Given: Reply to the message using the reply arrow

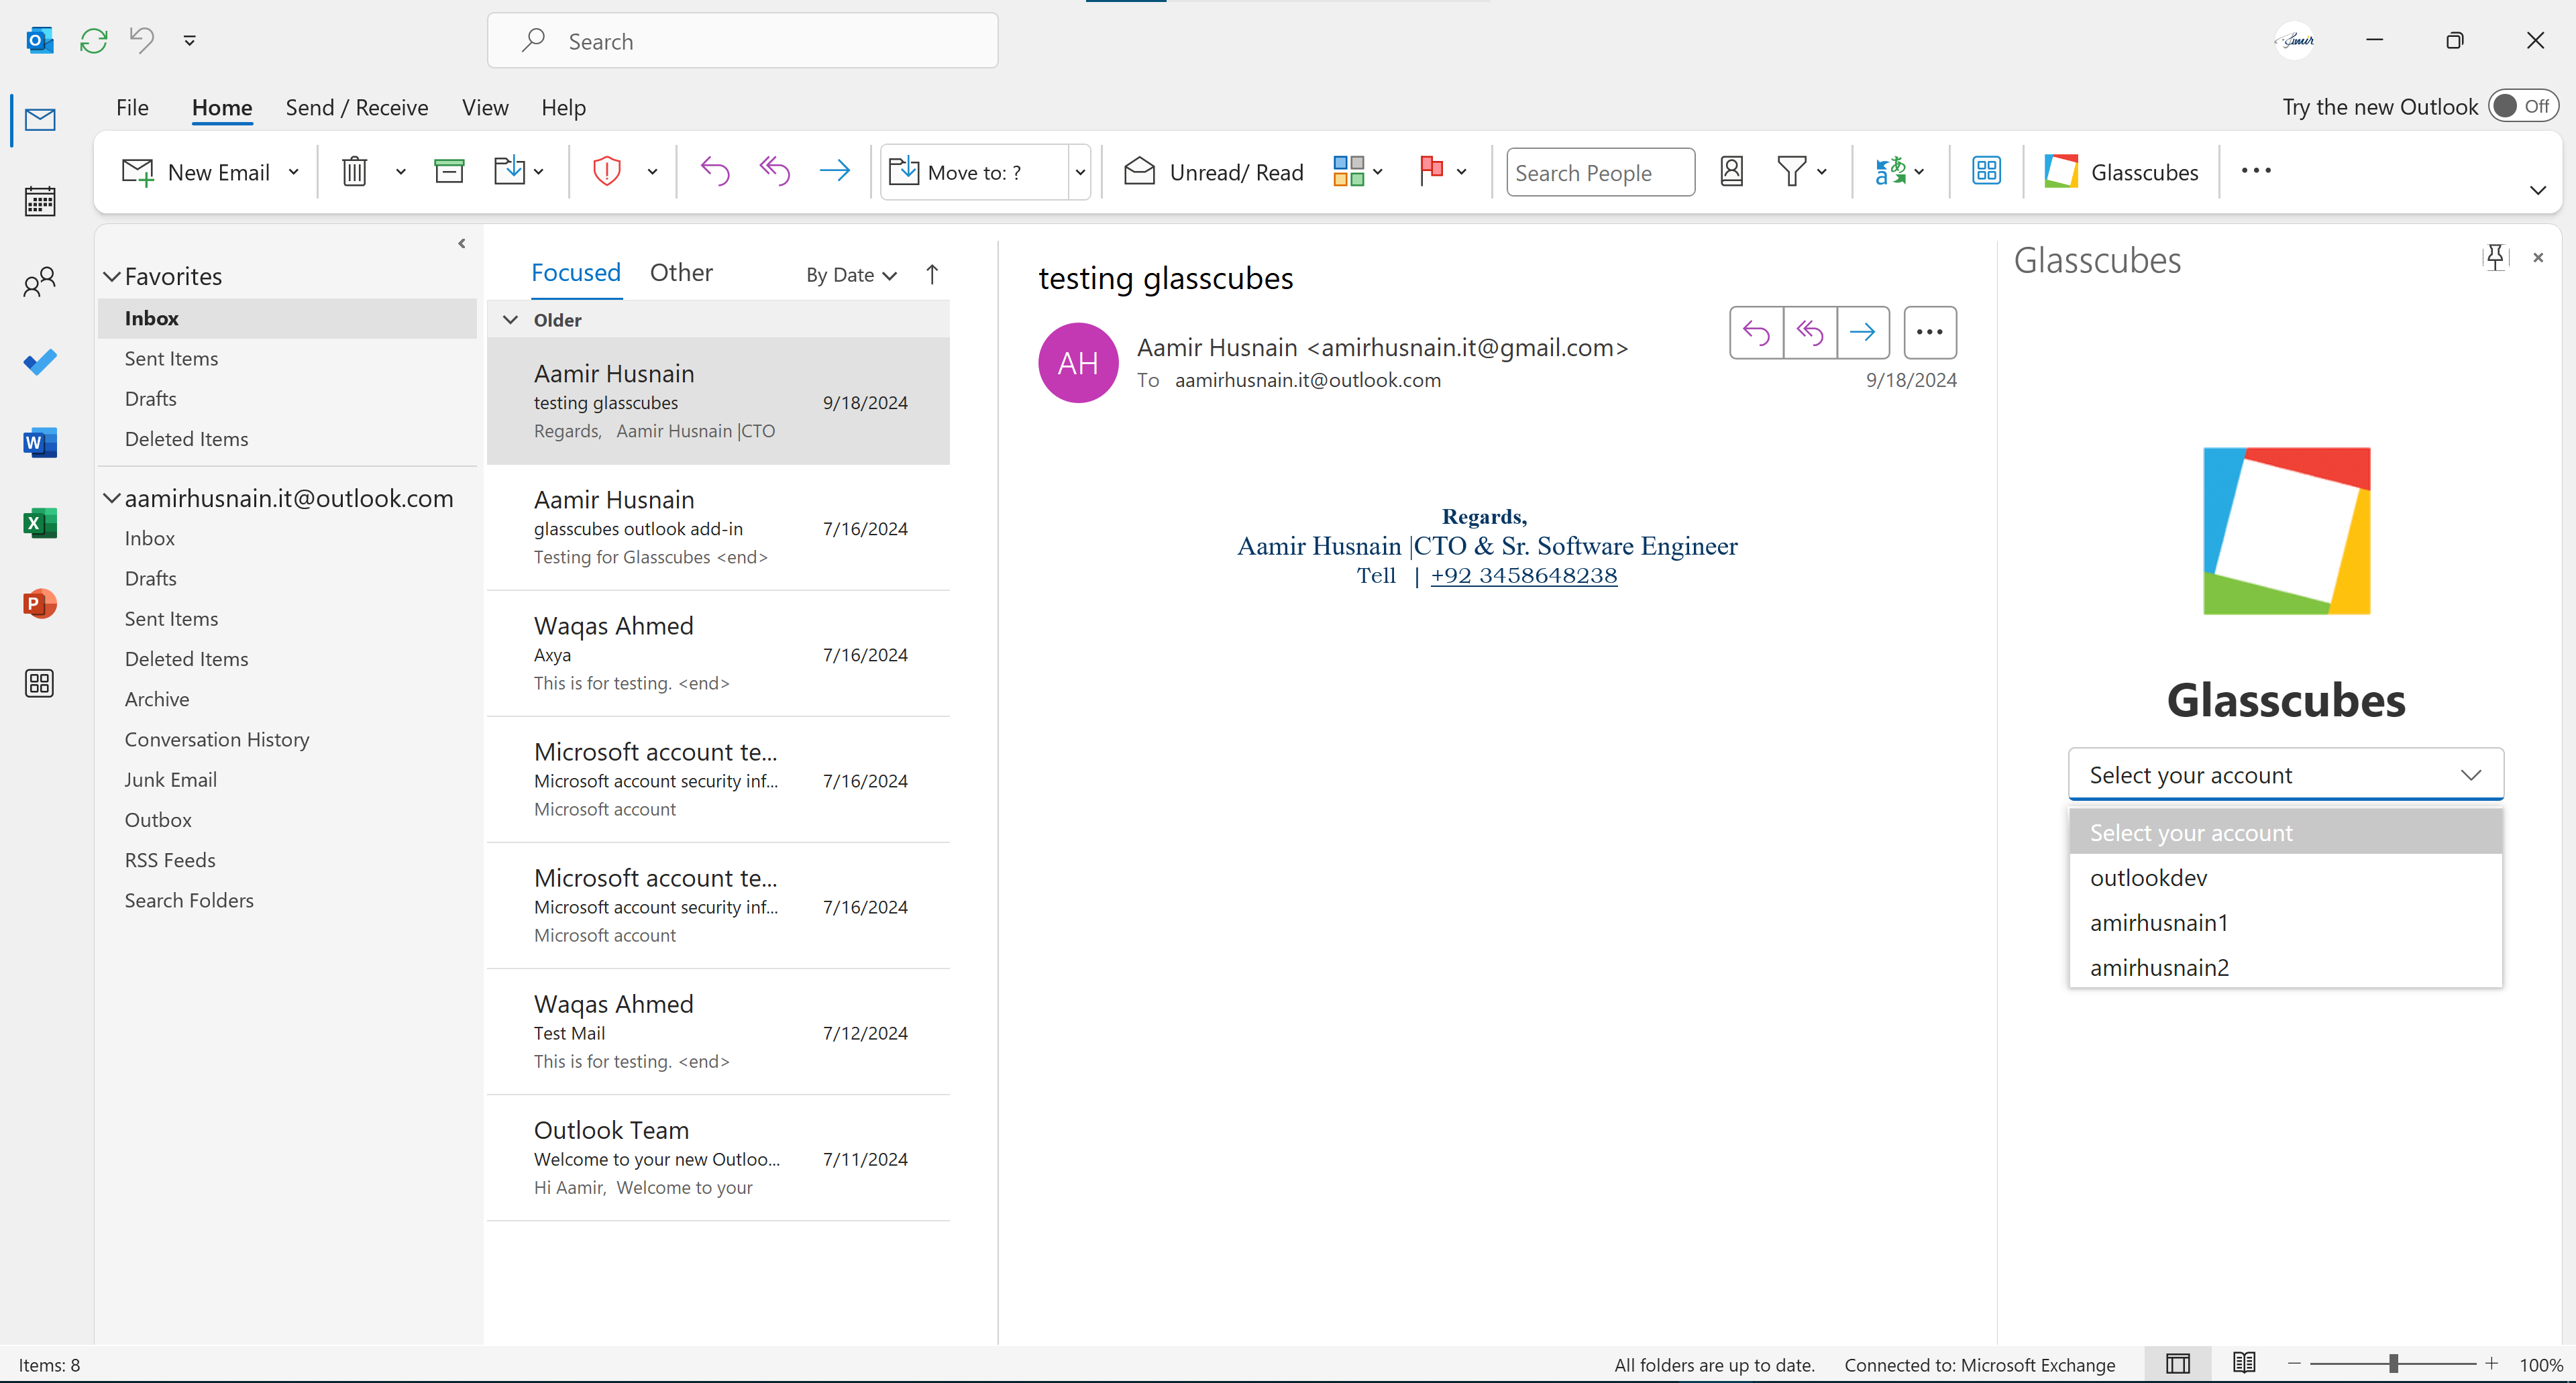Looking at the screenshot, I should (1757, 331).
